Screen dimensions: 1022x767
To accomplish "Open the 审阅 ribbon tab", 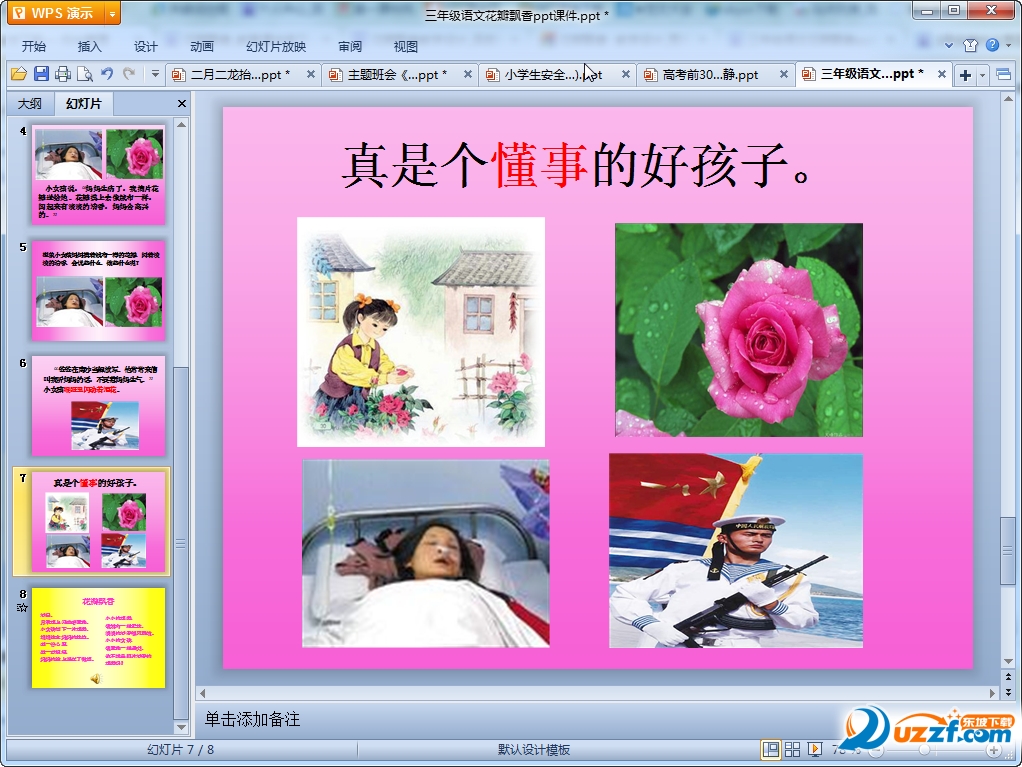I will (x=350, y=46).
